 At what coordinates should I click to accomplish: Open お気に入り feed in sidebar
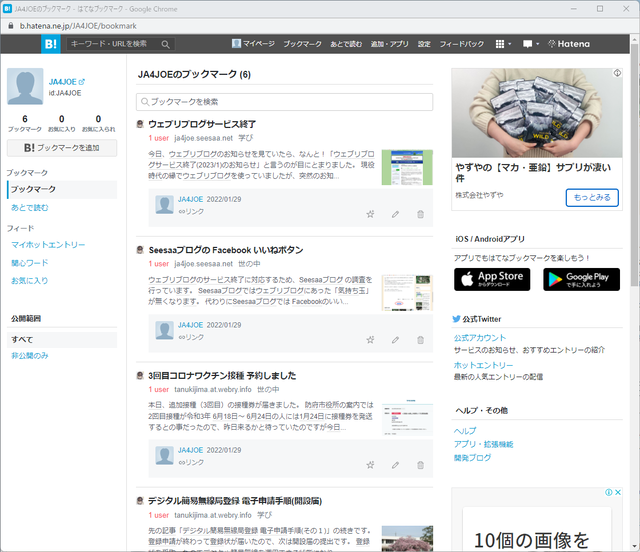[30, 280]
